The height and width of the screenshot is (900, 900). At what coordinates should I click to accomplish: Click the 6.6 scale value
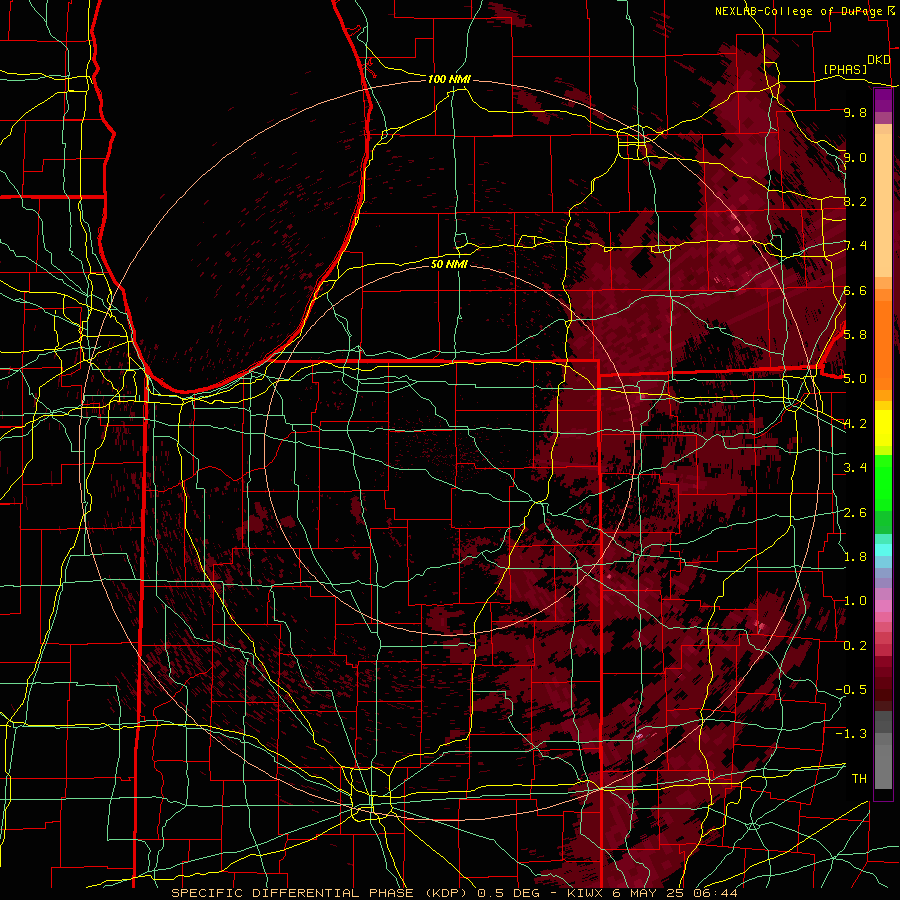click(x=855, y=290)
